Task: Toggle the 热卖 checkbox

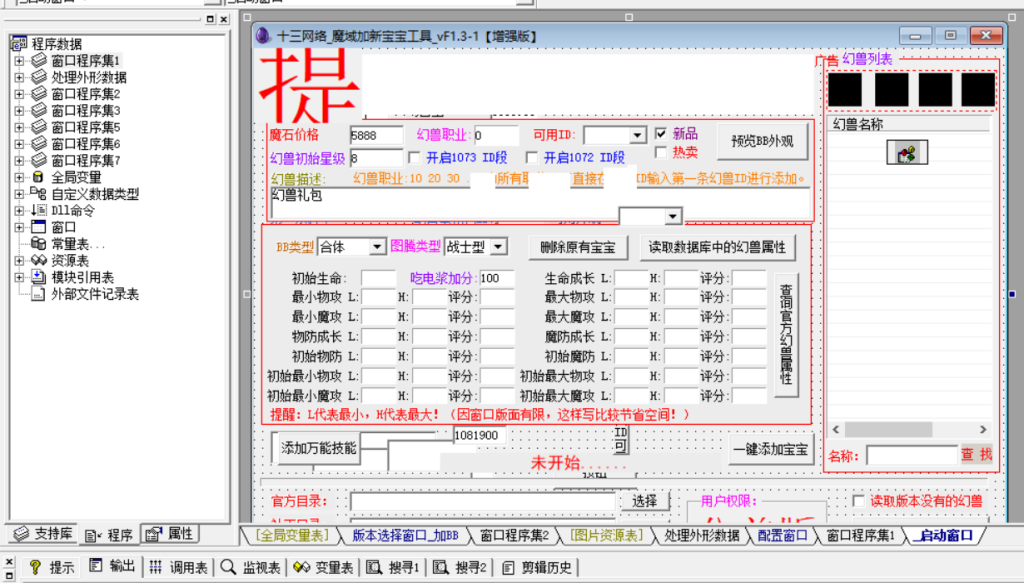Action: (661, 152)
